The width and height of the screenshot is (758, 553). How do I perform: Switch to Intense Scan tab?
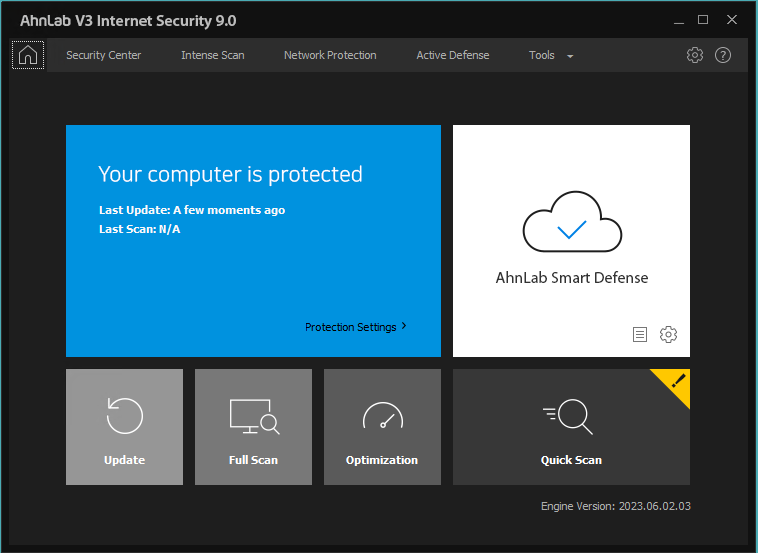coord(212,55)
